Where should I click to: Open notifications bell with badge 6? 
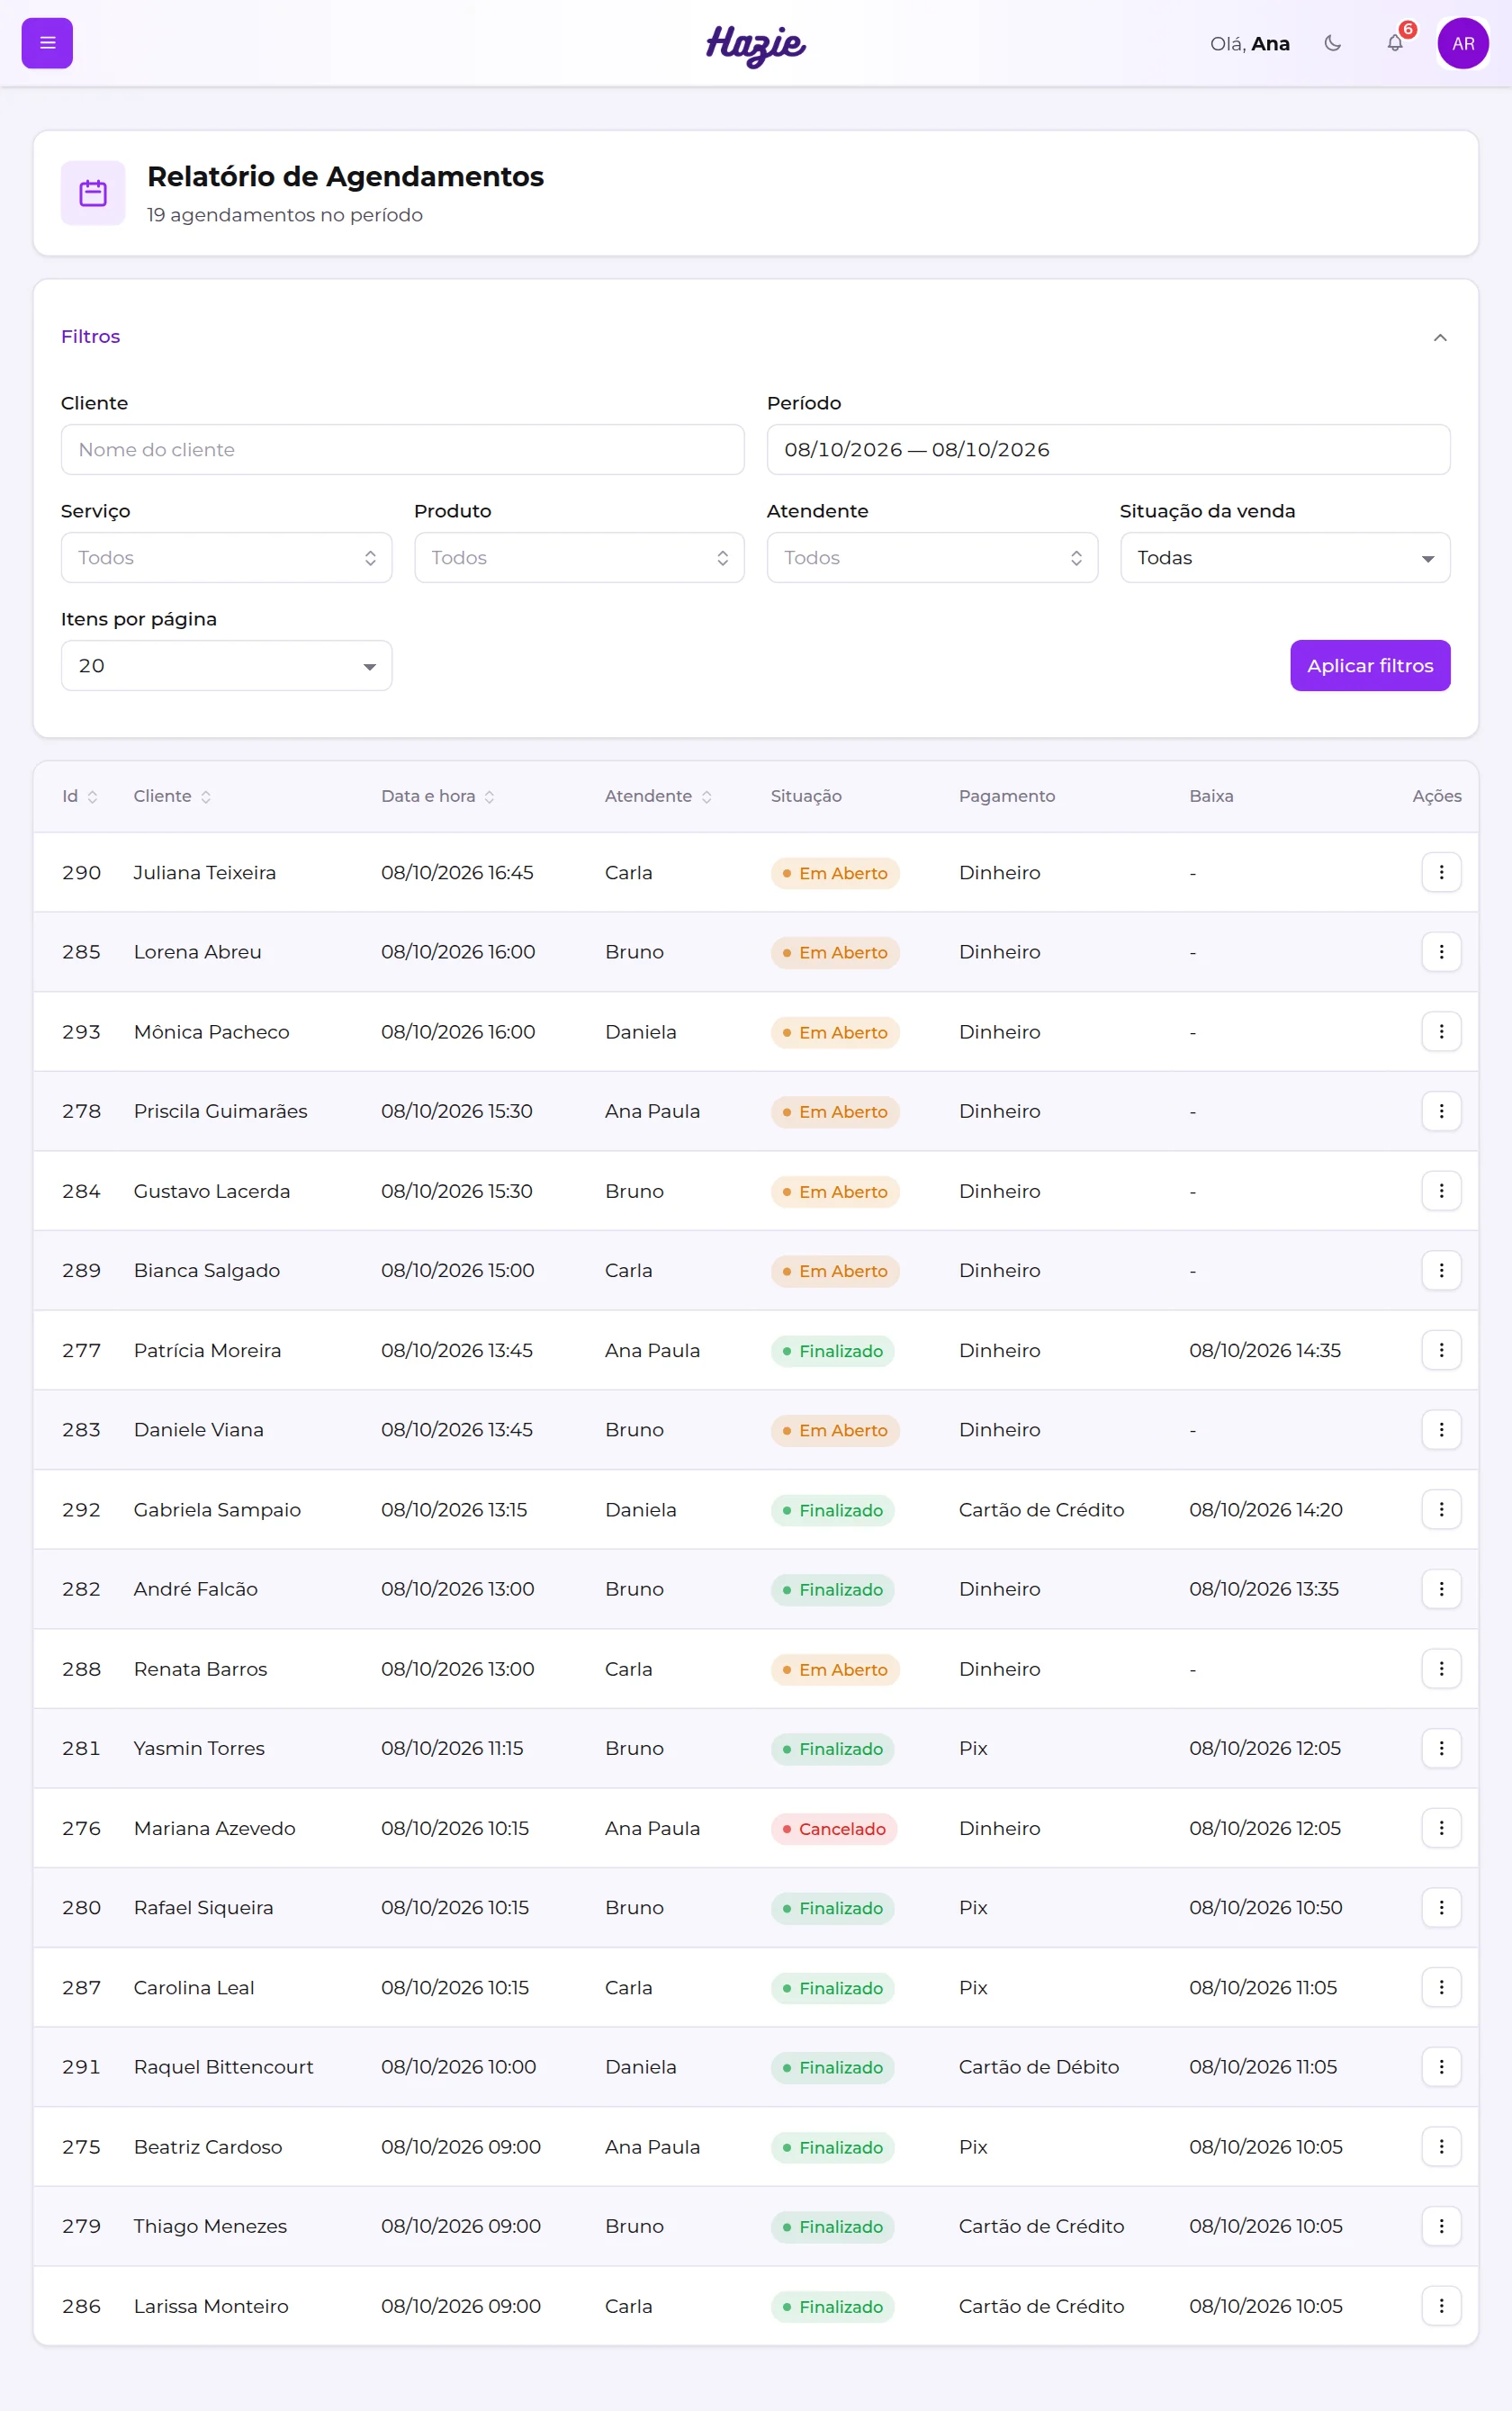pyautogui.click(x=1395, y=43)
